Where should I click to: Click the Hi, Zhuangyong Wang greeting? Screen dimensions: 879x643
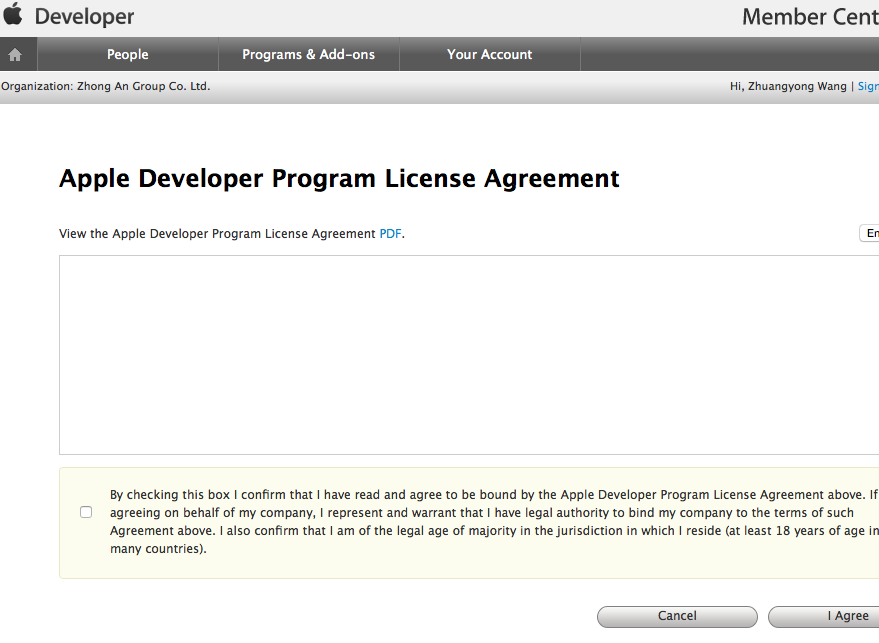(788, 86)
